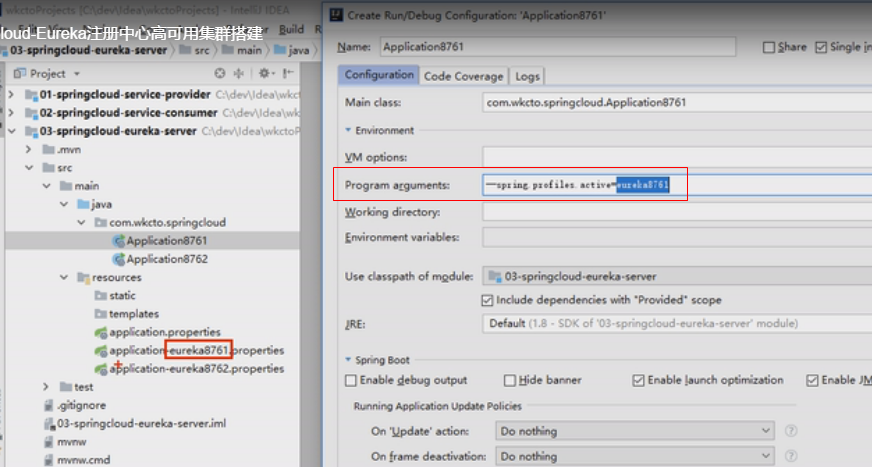Switch to the Logs tab

[x=527, y=76]
